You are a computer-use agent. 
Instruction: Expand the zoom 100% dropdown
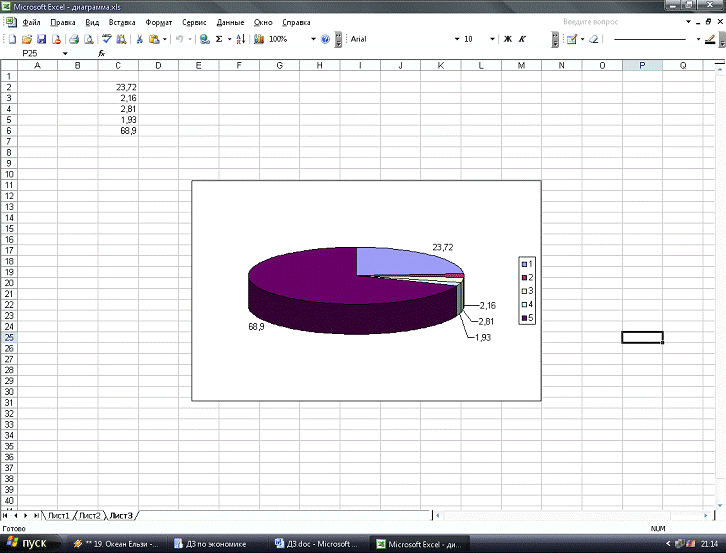tap(313, 39)
